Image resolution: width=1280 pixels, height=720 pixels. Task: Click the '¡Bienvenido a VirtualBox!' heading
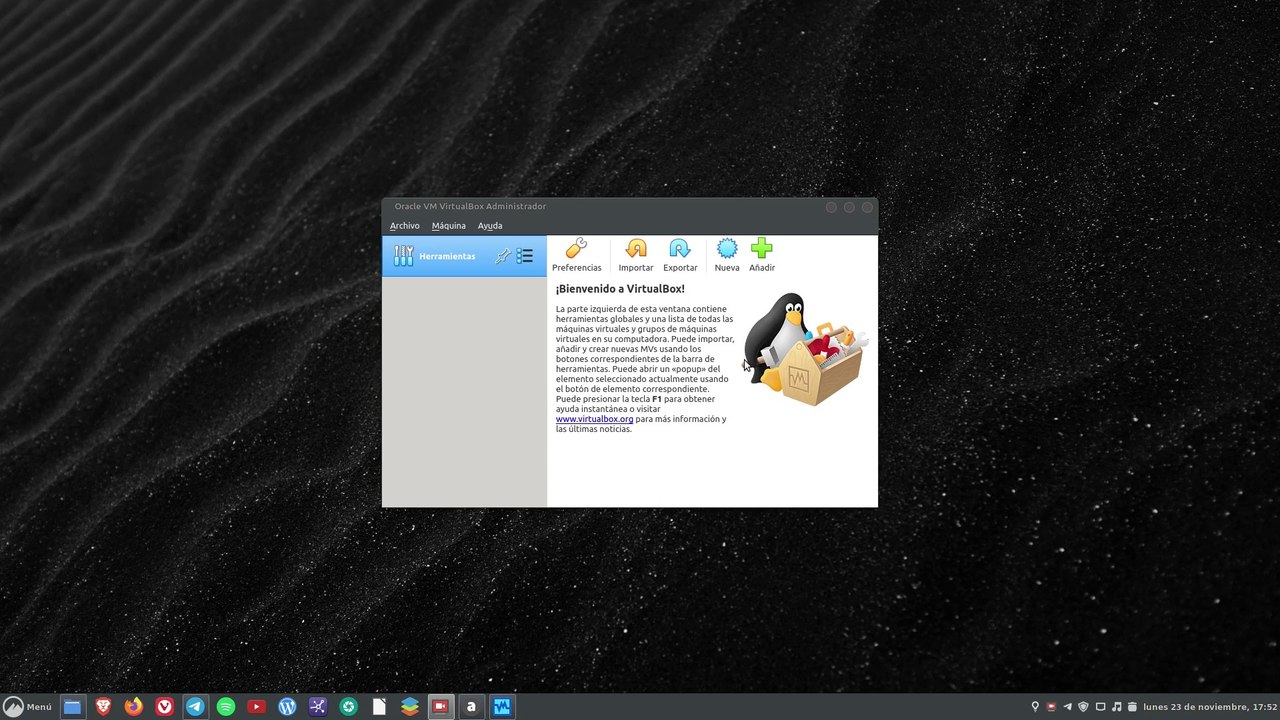620,289
